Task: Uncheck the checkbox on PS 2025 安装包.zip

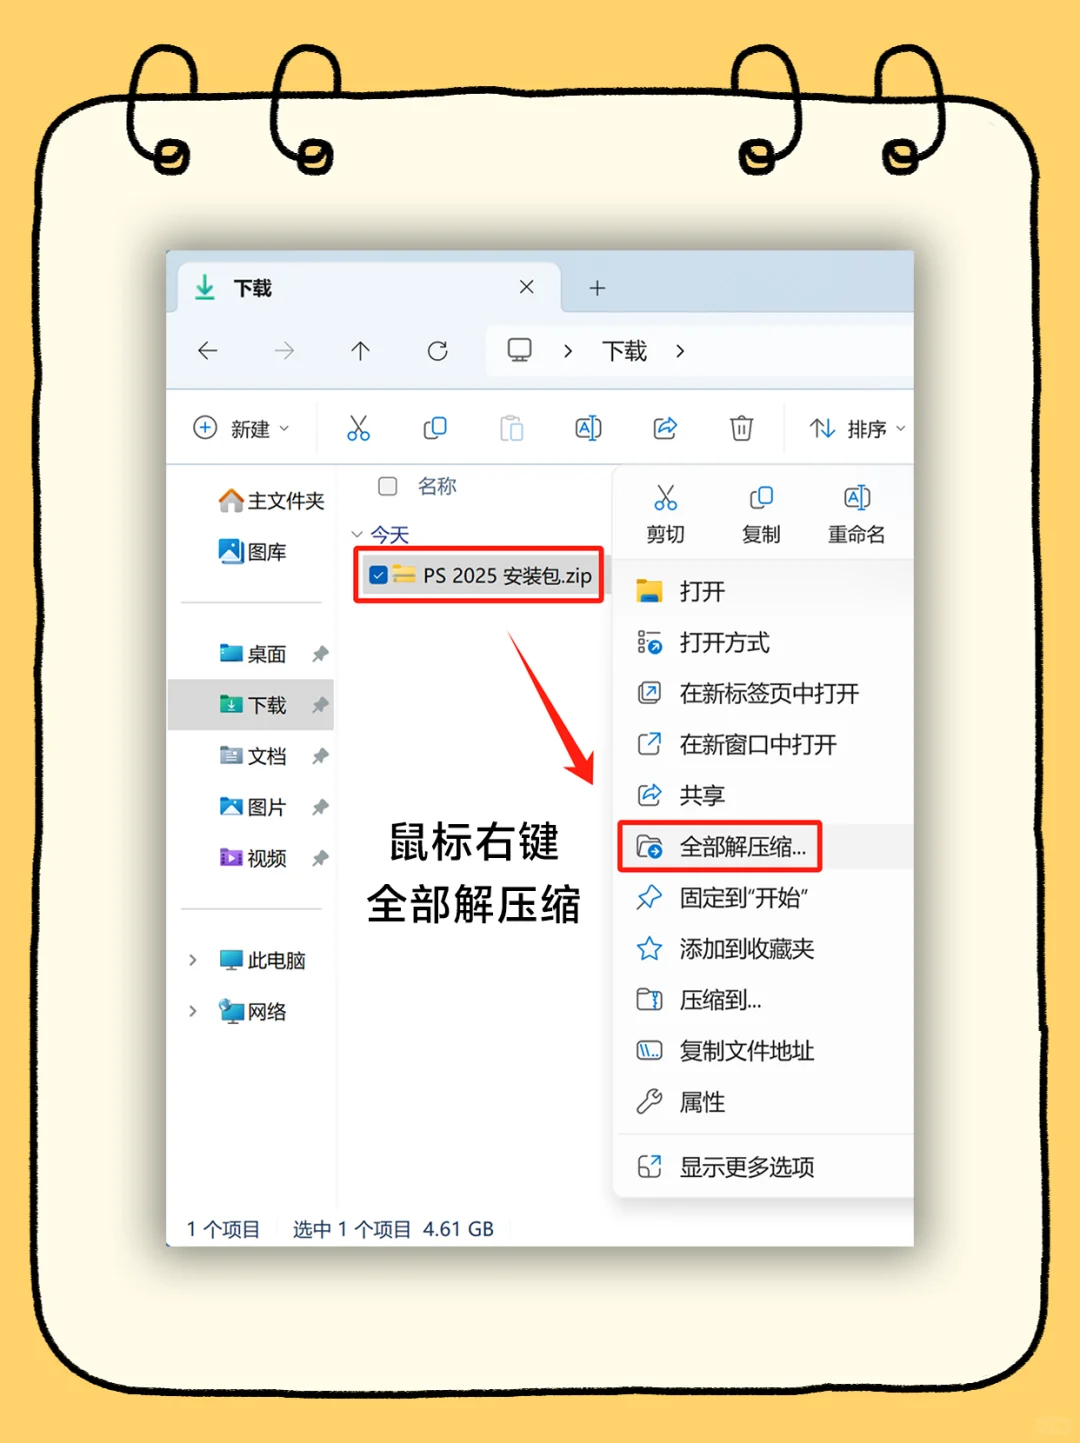Action: 378,575
